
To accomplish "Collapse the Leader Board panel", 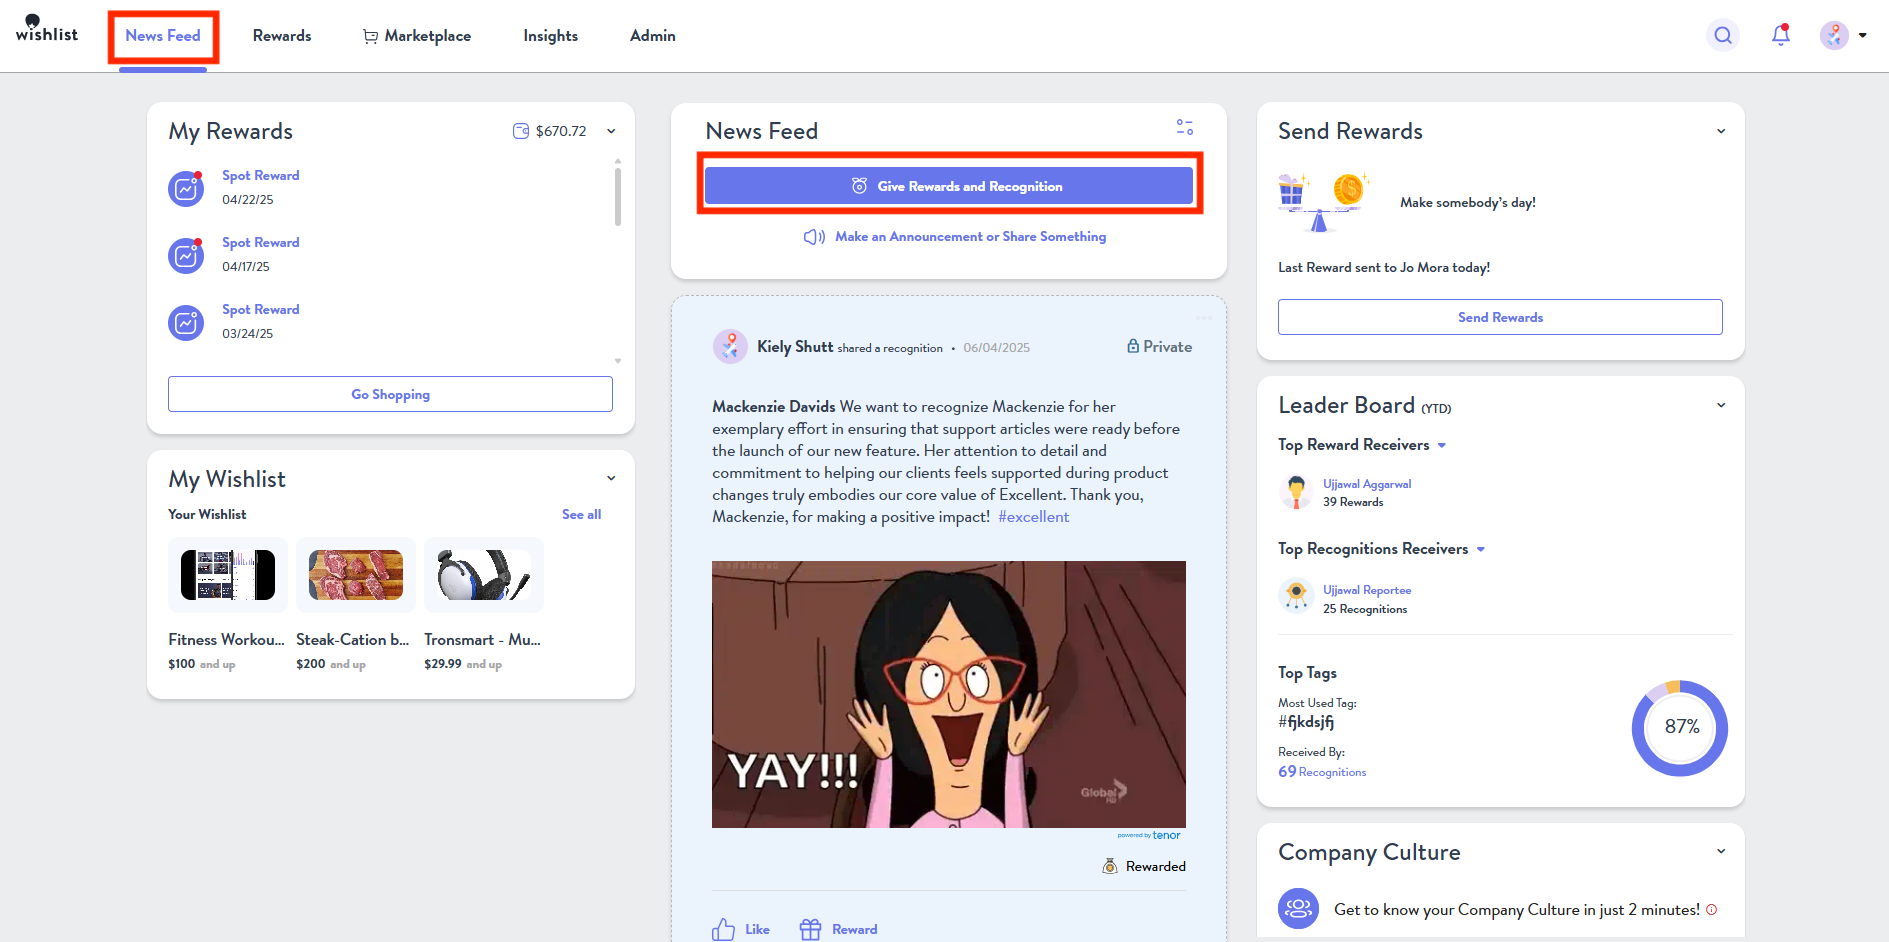I will point(1721,405).
